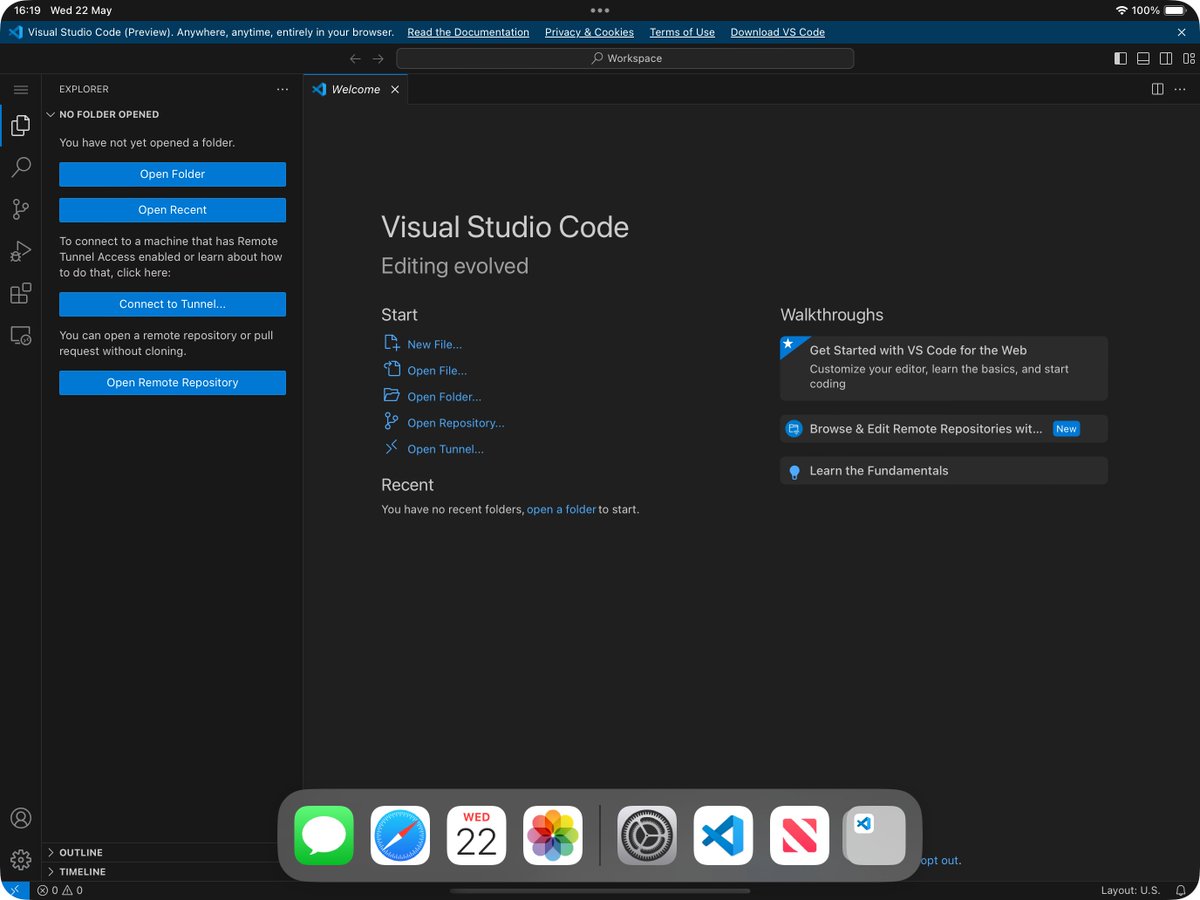1200x900 pixels.
Task: Toggle the primary side bar layout icon
Action: coord(1120,58)
